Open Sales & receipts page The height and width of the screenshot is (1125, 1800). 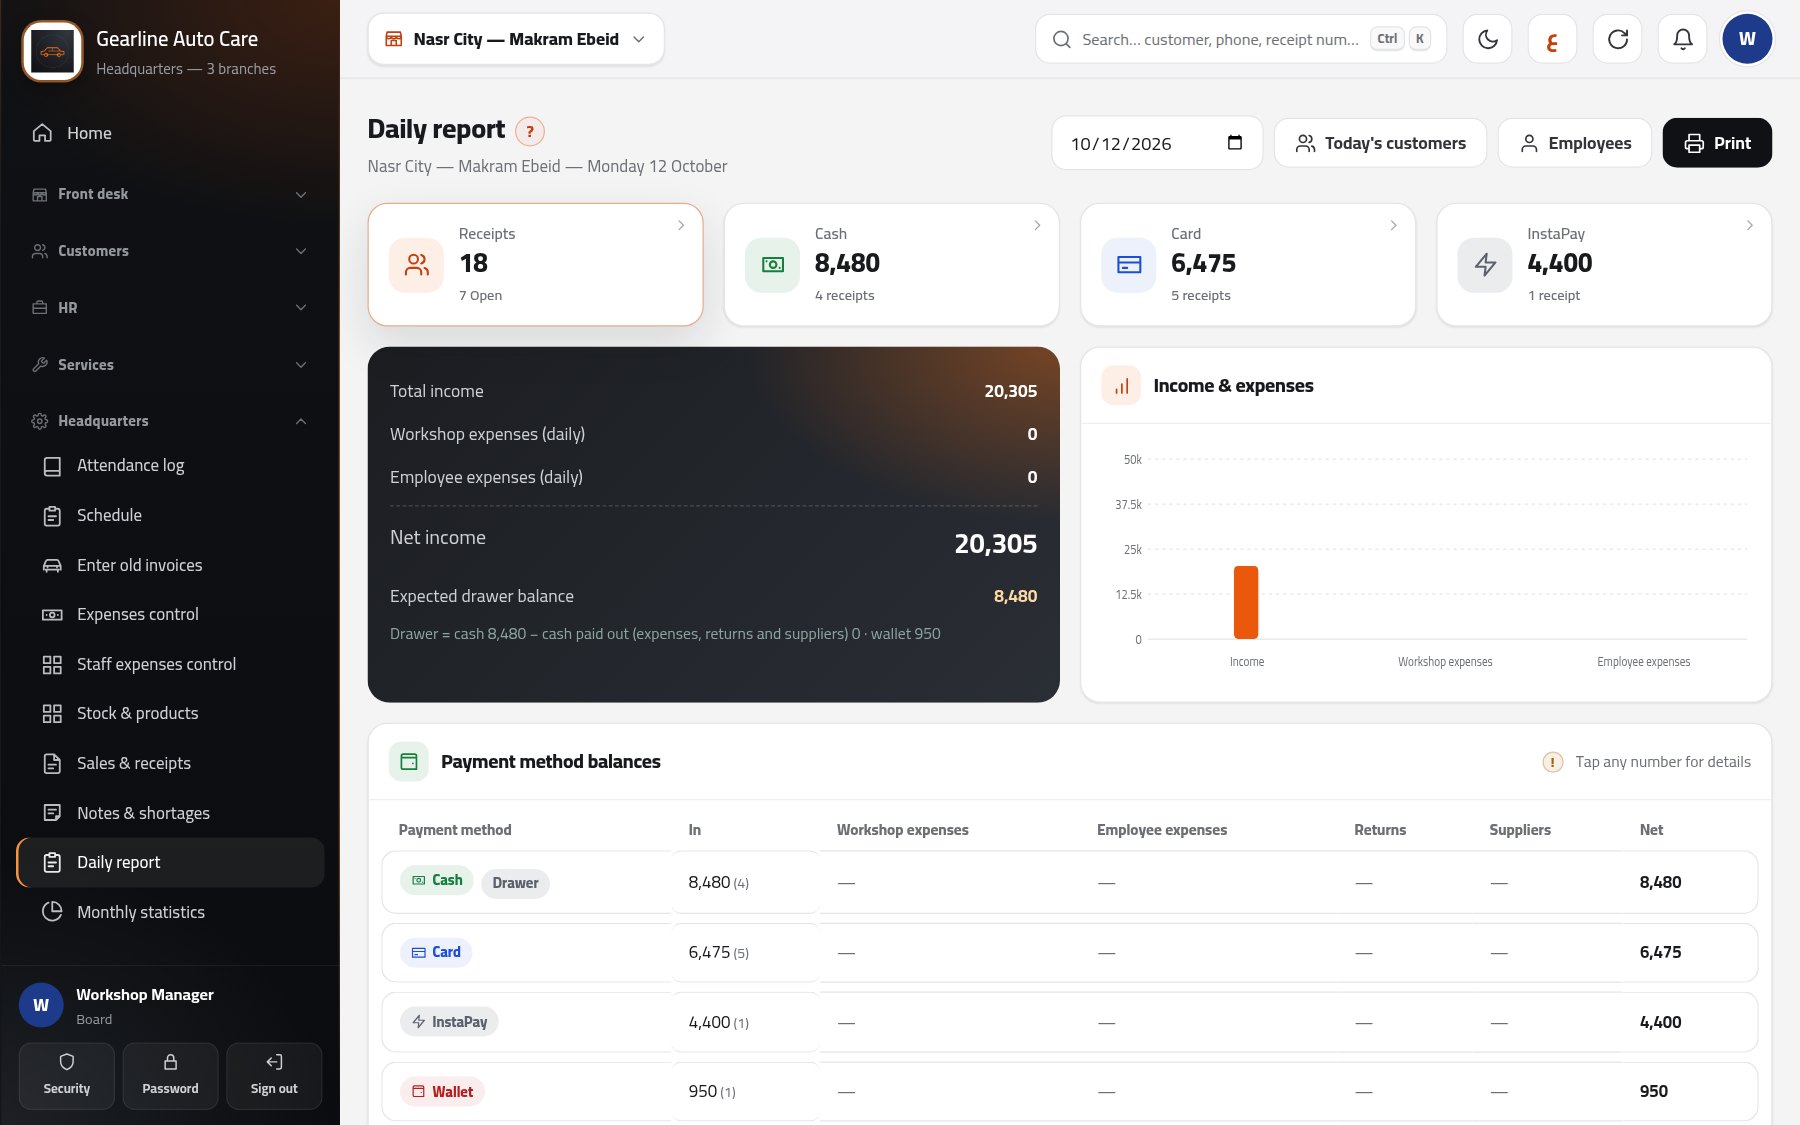point(170,763)
